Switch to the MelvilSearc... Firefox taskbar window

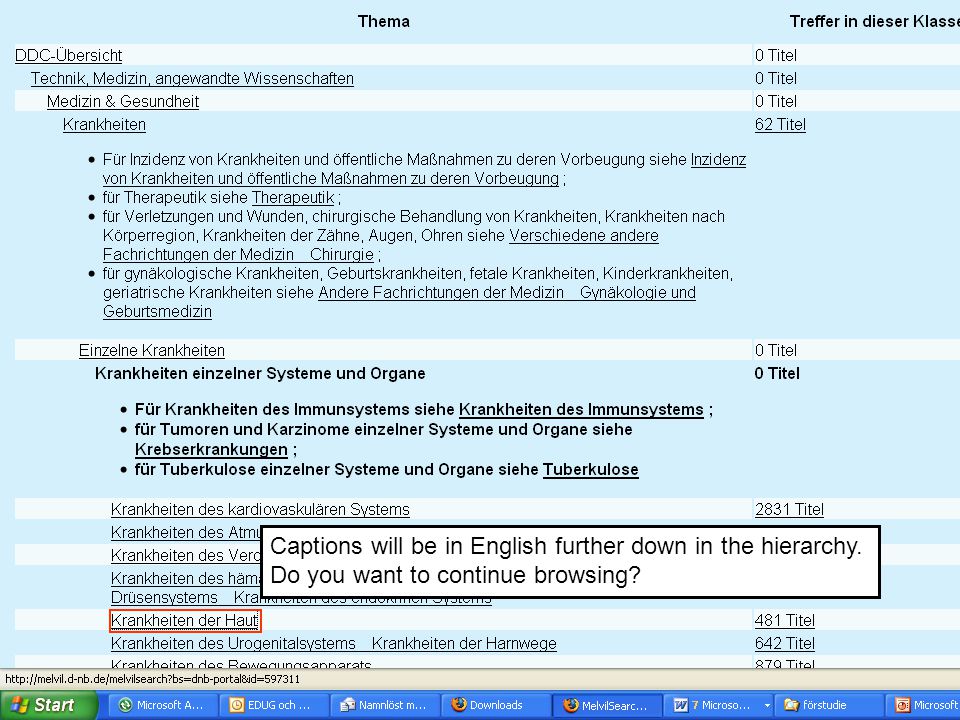coord(607,705)
